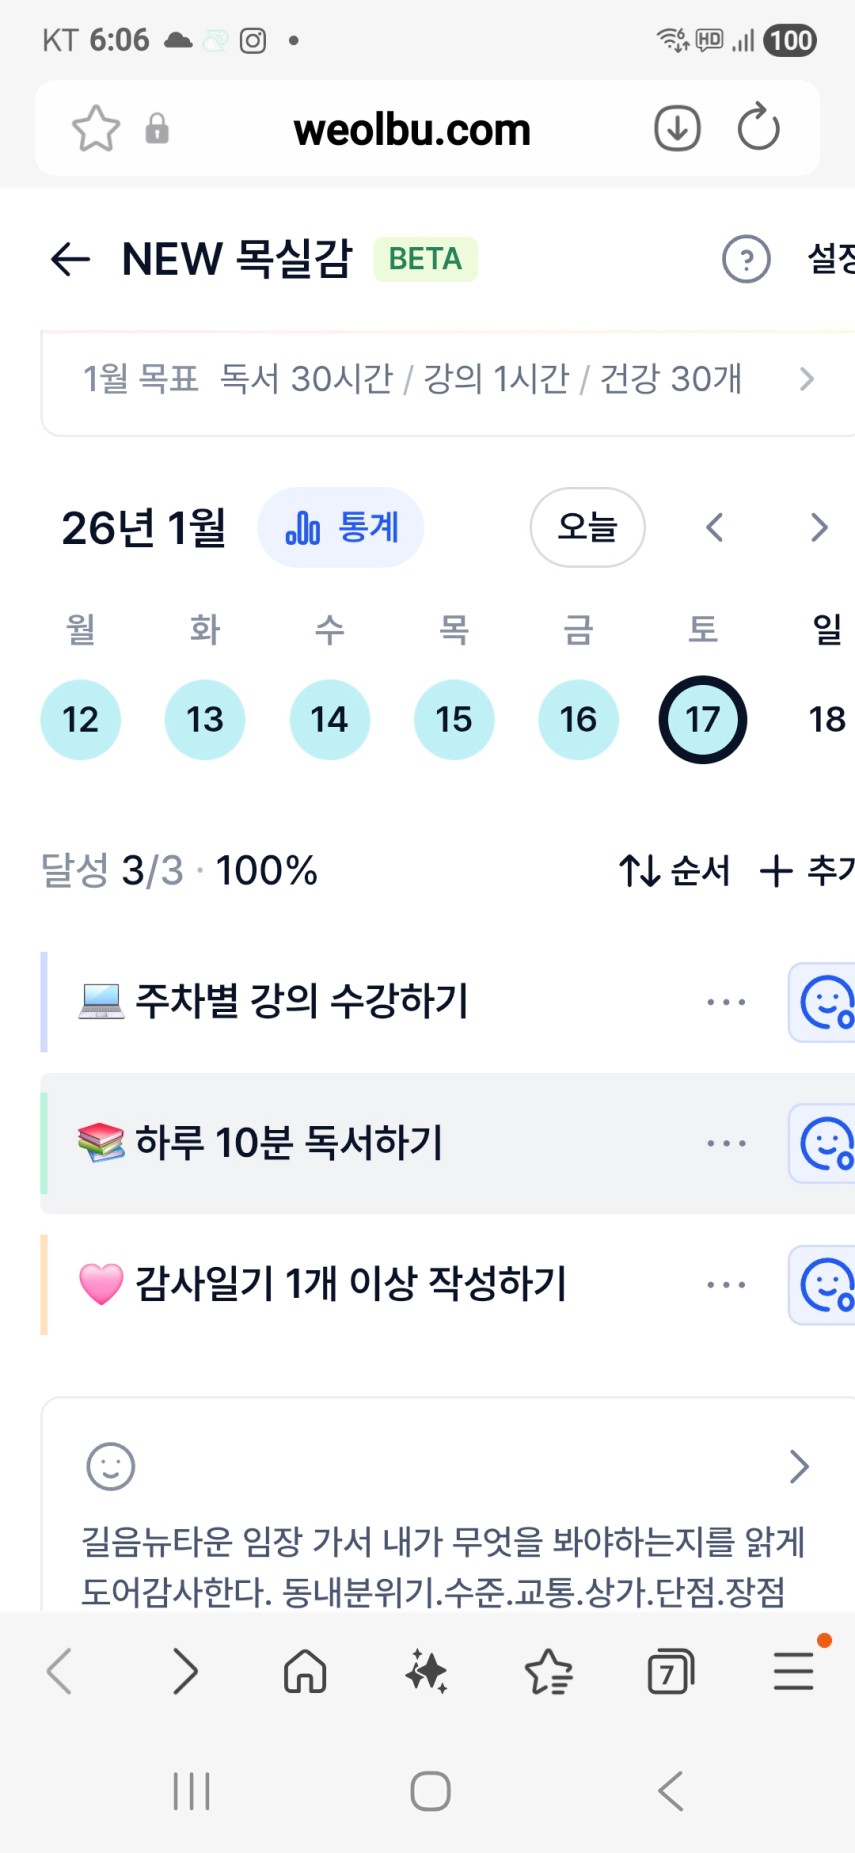The width and height of the screenshot is (855, 1853).
Task: Open the help question mark icon
Action: (x=746, y=260)
